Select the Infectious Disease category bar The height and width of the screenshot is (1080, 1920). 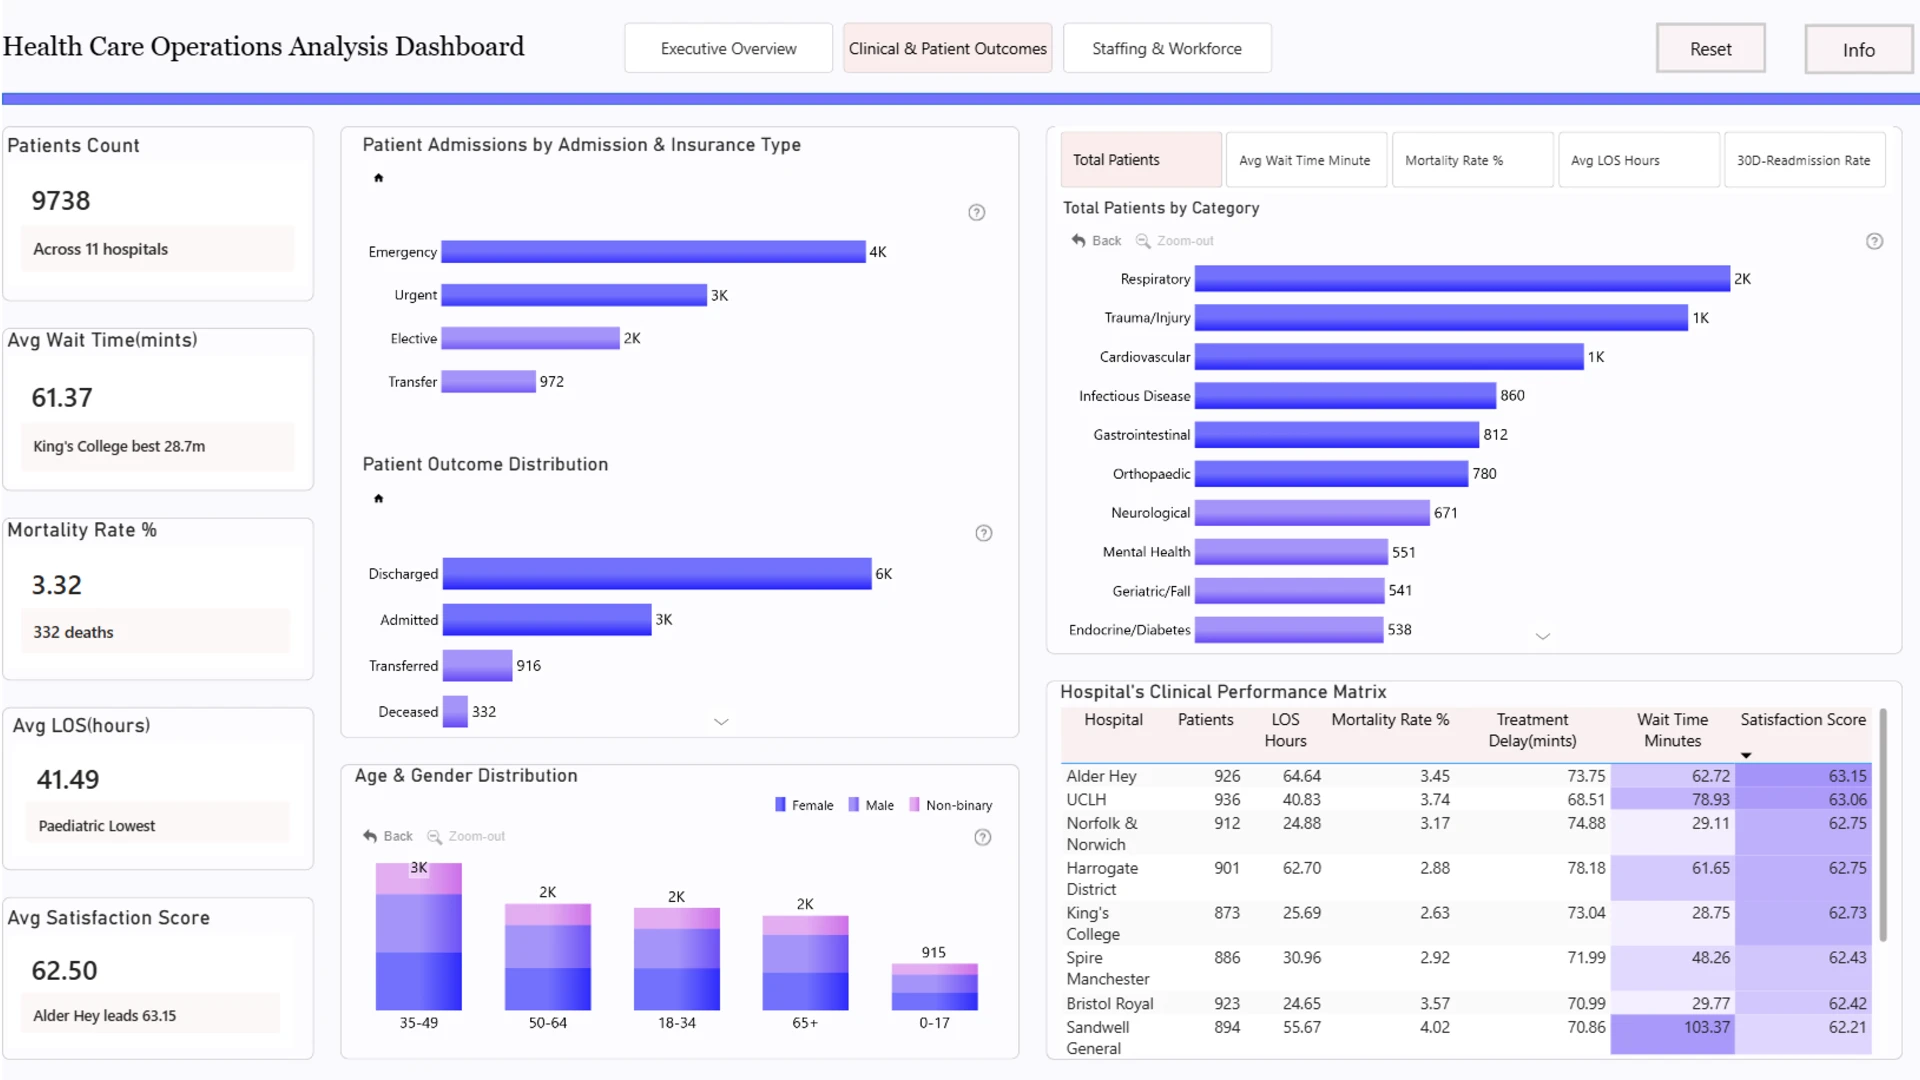pyautogui.click(x=1345, y=396)
